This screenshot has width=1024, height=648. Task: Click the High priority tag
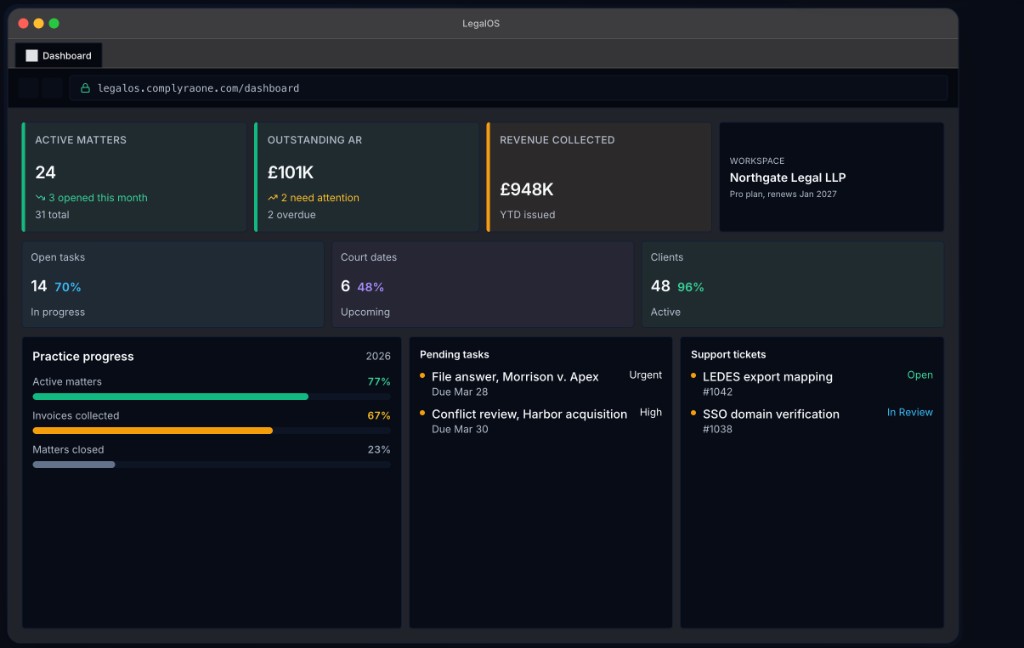[x=650, y=412]
